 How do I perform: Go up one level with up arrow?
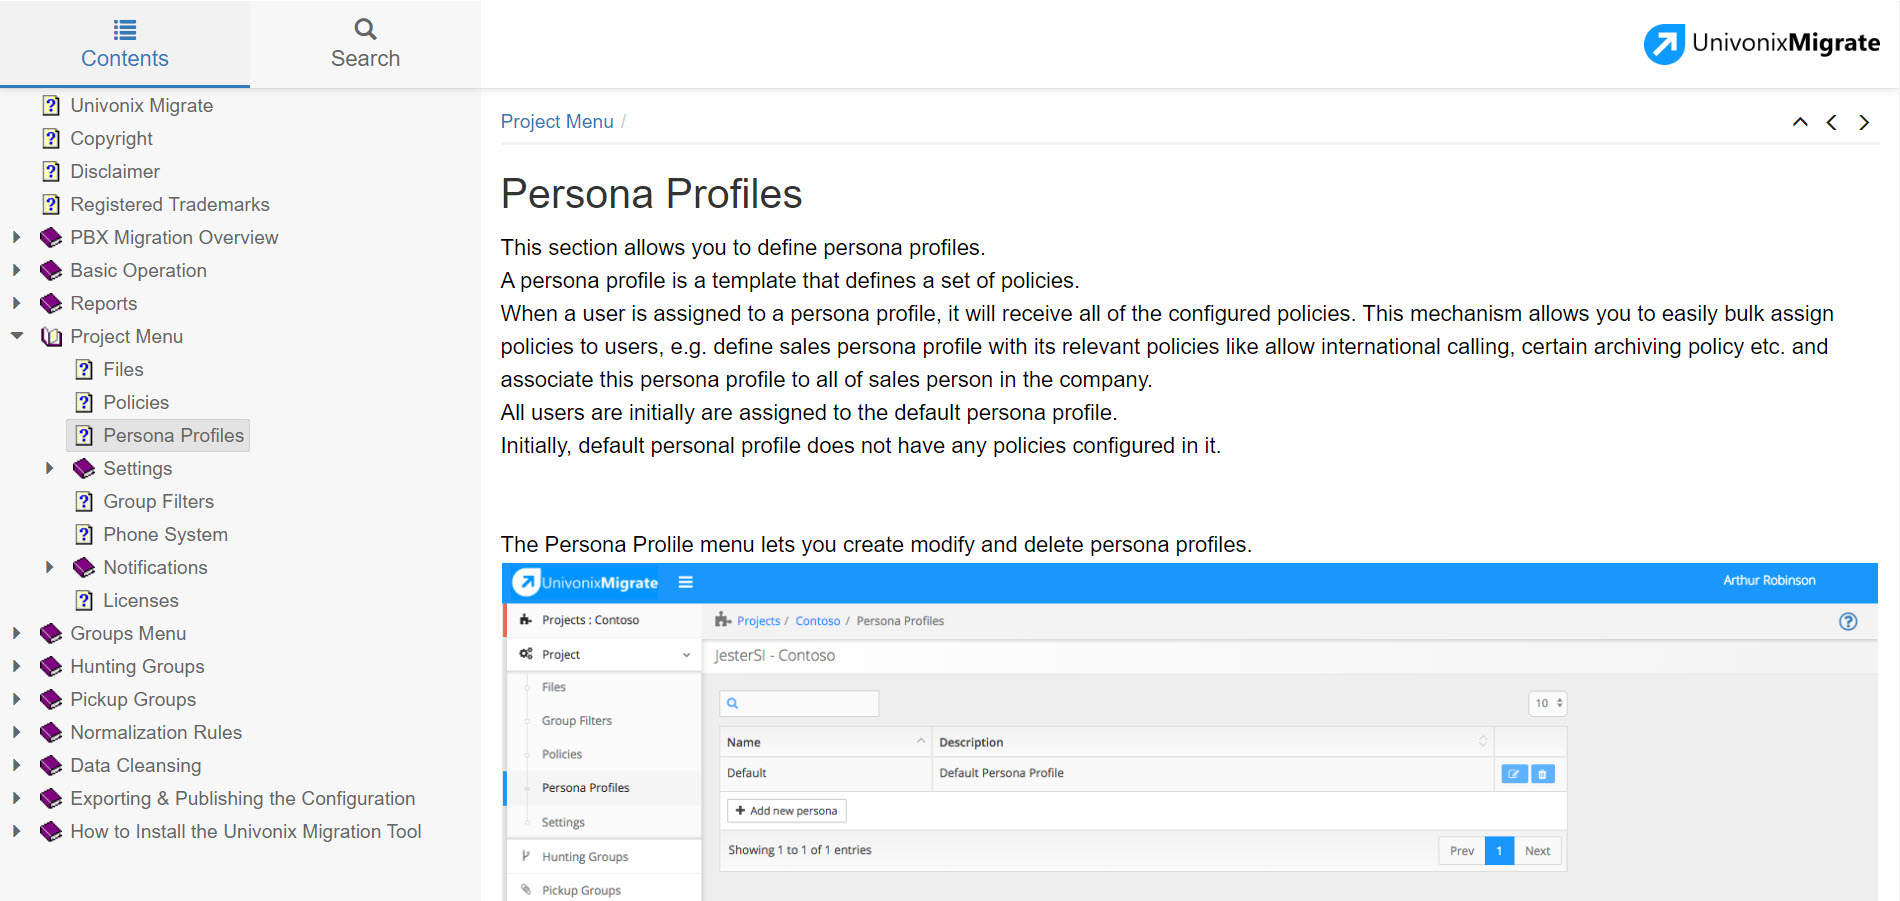click(x=1800, y=122)
